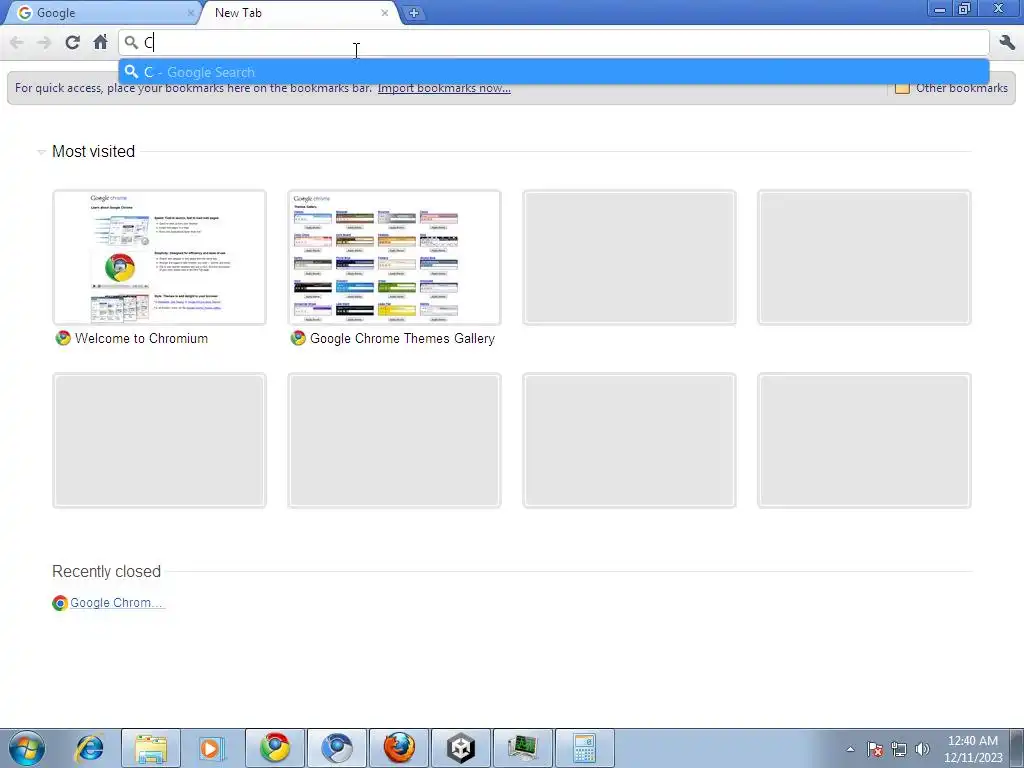Collapse the Most visited section
1024x768 pixels.
click(x=41, y=152)
